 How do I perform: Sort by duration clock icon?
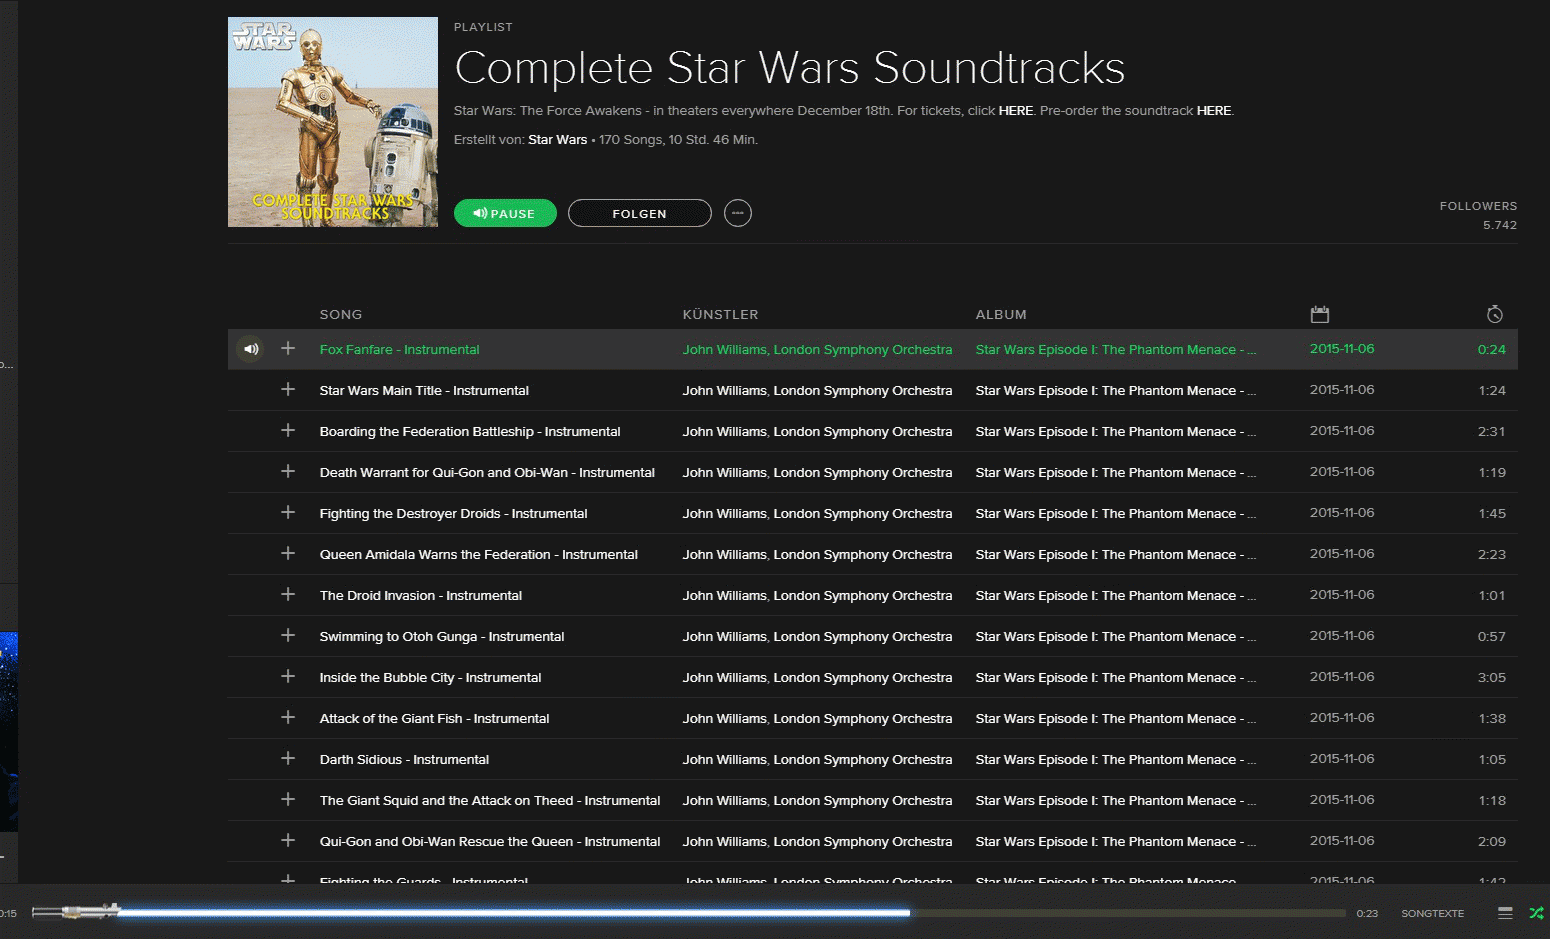point(1494,314)
